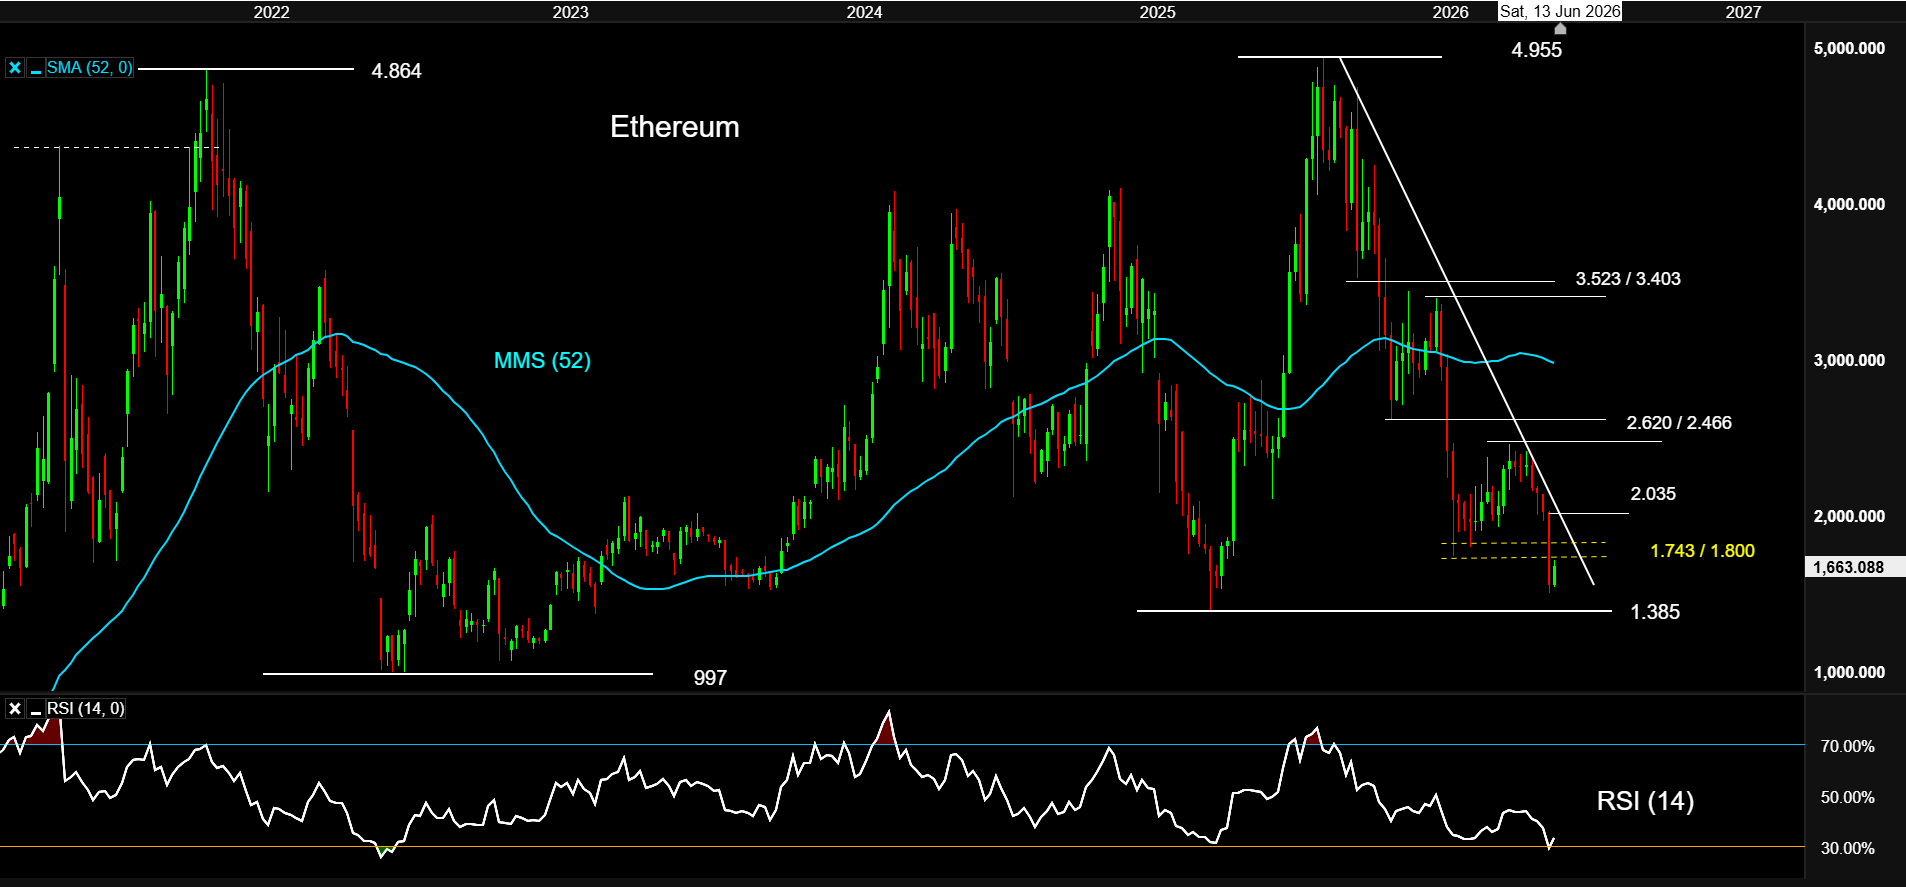
Task: Click the 3,000.000 price axis label
Action: point(1849,360)
